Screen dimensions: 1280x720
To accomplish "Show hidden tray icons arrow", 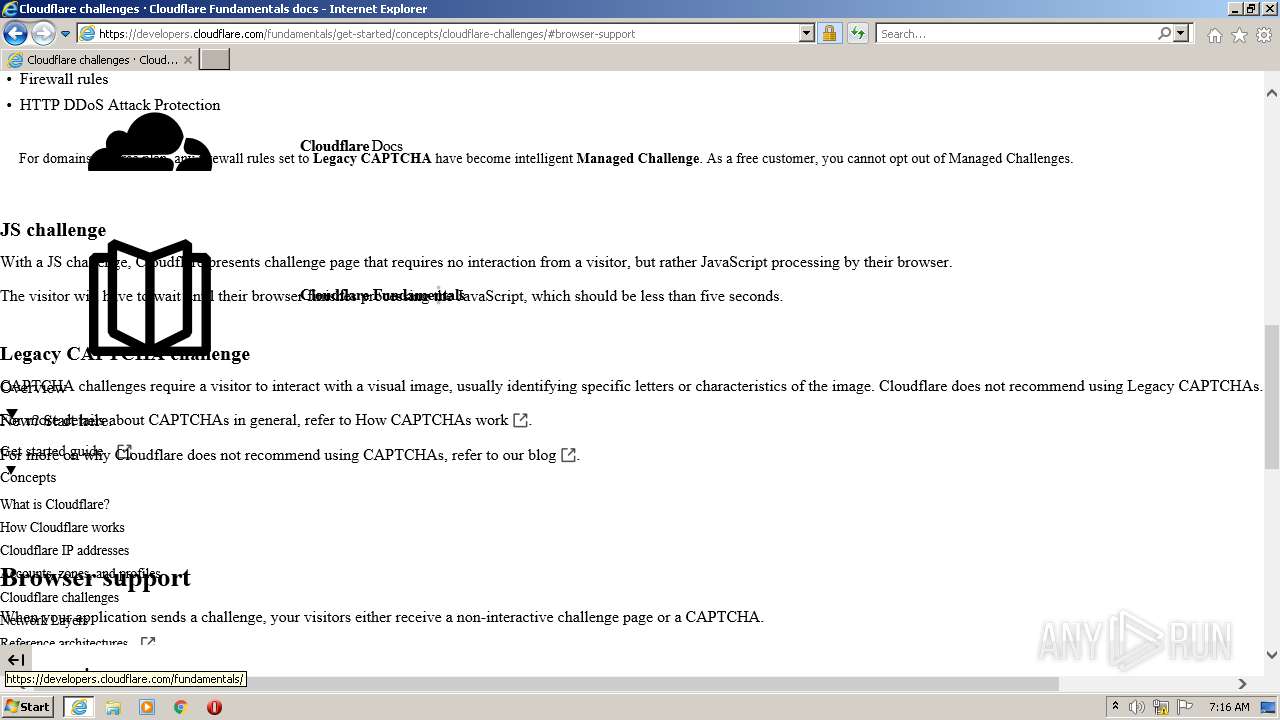I will pos(1115,707).
